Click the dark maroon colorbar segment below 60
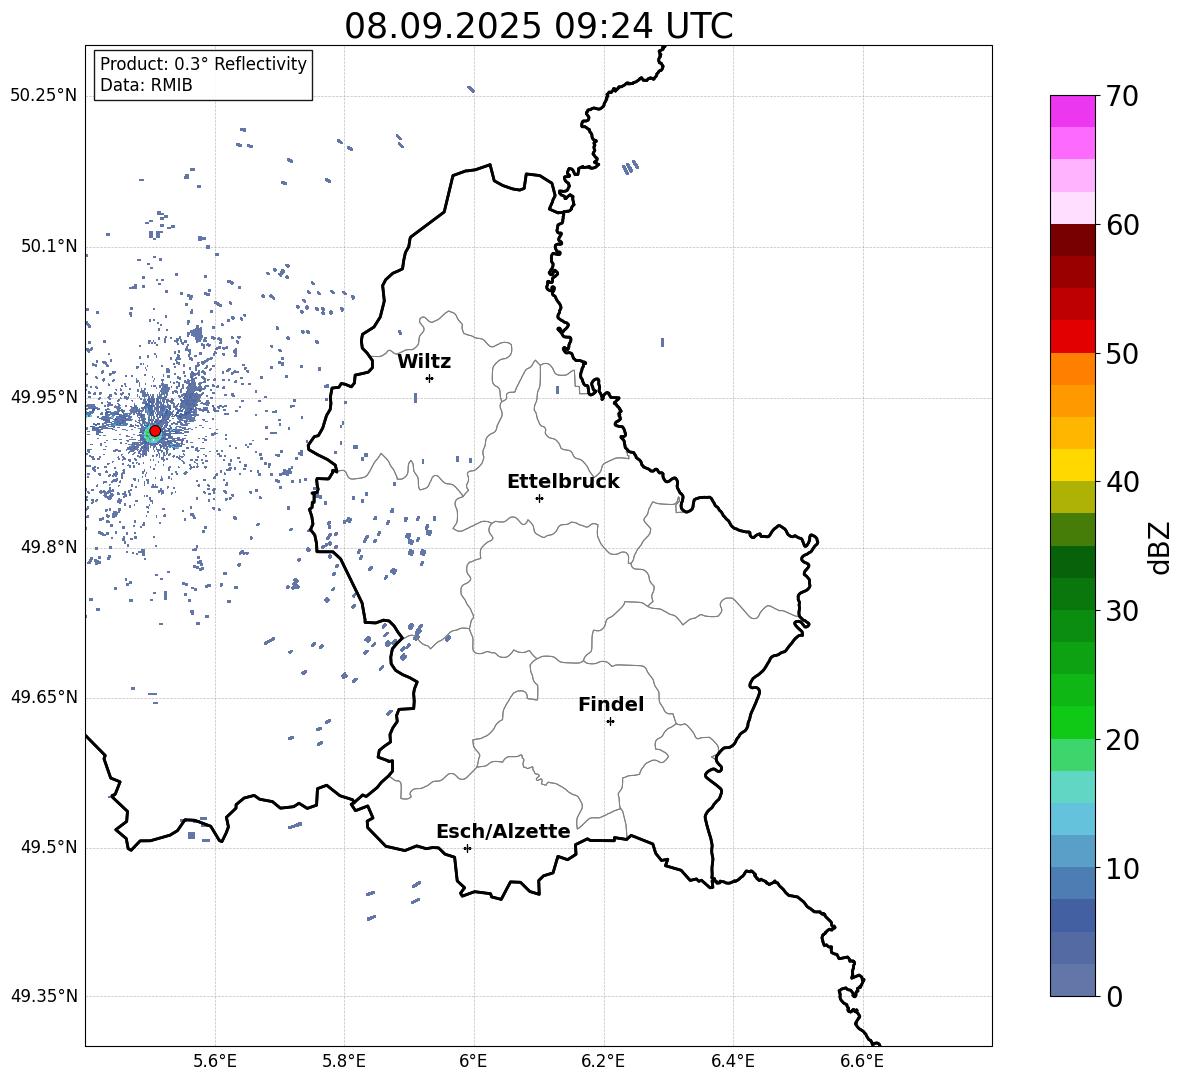 (1072, 240)
